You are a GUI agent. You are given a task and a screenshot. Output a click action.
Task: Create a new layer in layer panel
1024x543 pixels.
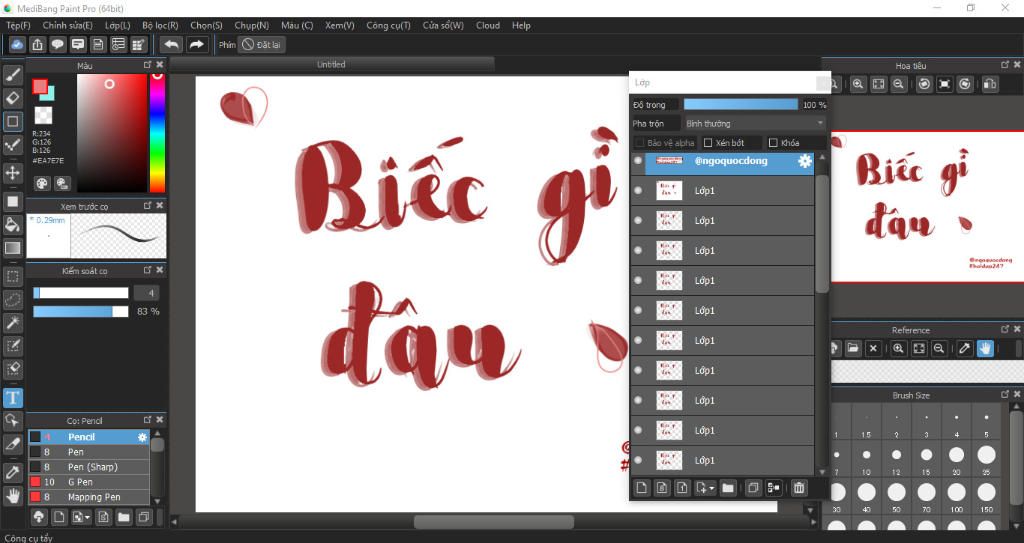pyautogui.click(x=642, y=488)
